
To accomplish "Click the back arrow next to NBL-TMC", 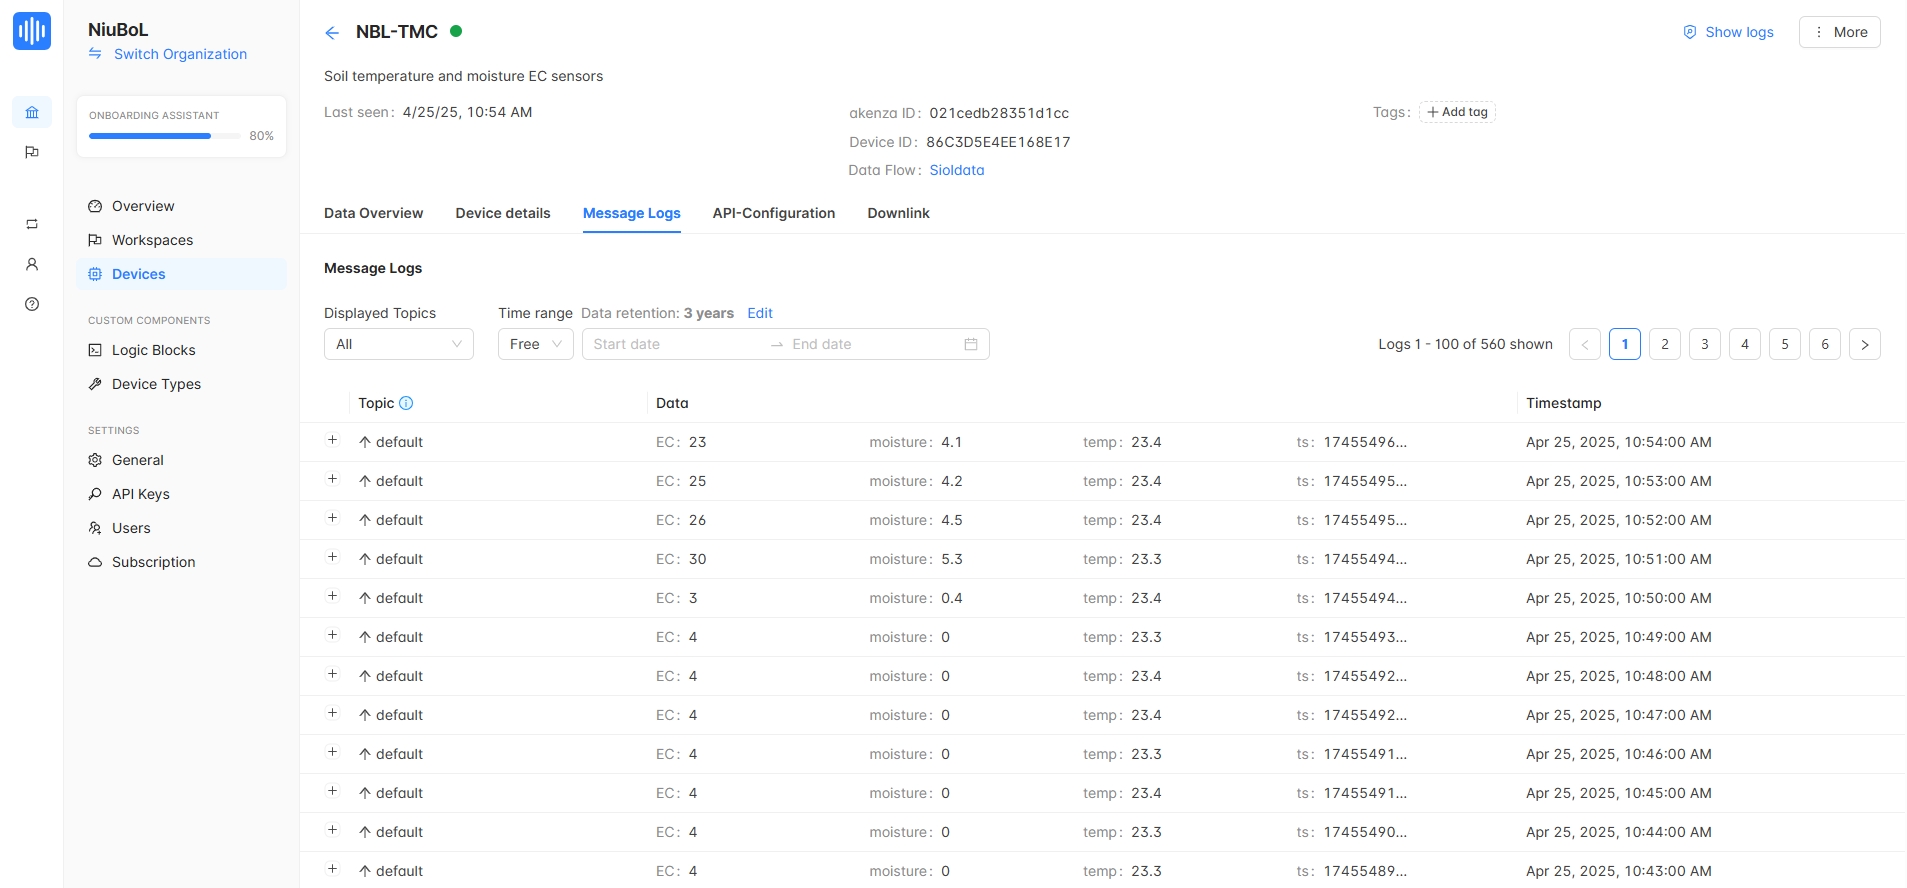I will coord(332,33).
